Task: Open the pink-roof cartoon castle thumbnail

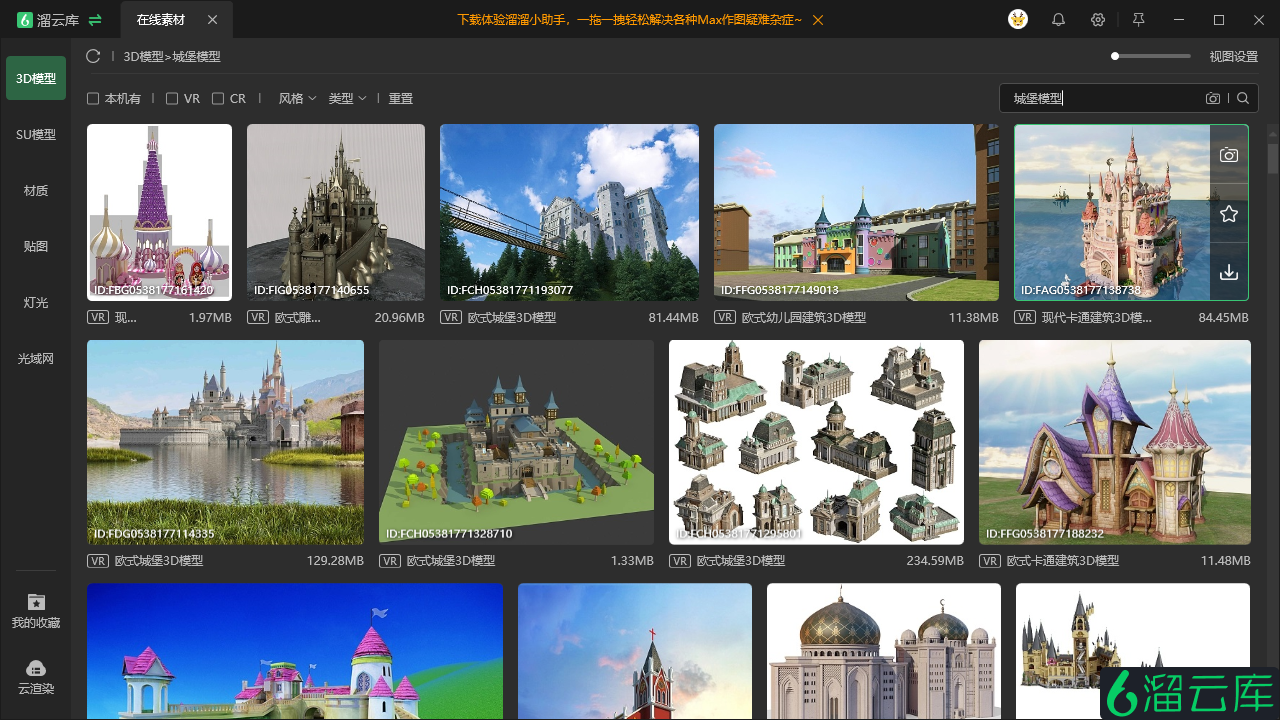Action: [295, 651]
